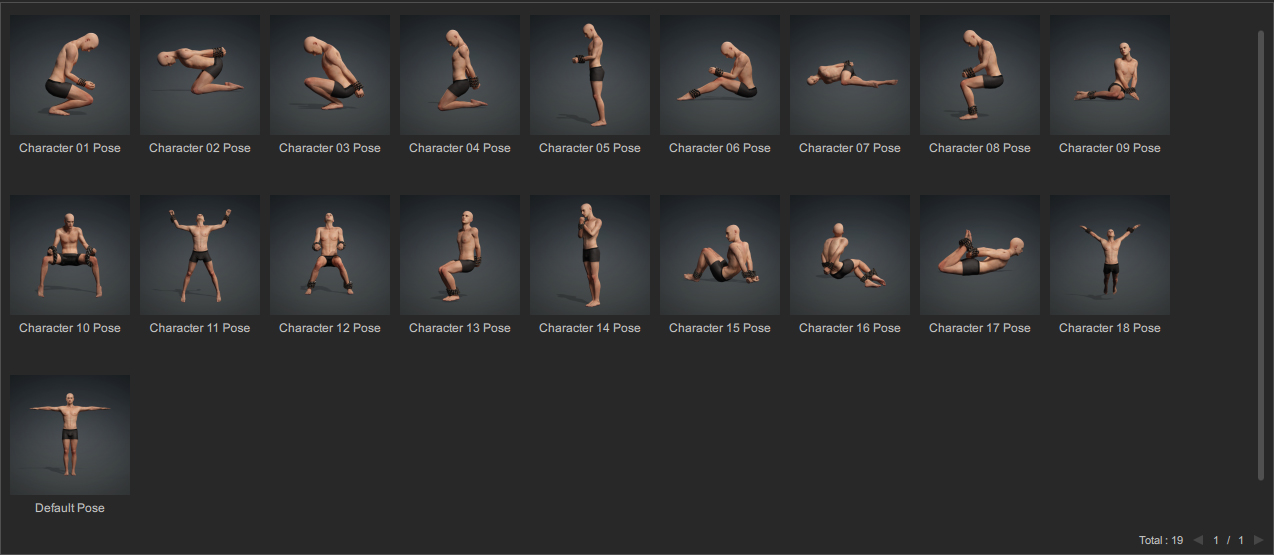The height and width of the screenshot is (555, 1274).
Task: Select the Character 13 Pose thumbnail
Action: click(460, 255)
